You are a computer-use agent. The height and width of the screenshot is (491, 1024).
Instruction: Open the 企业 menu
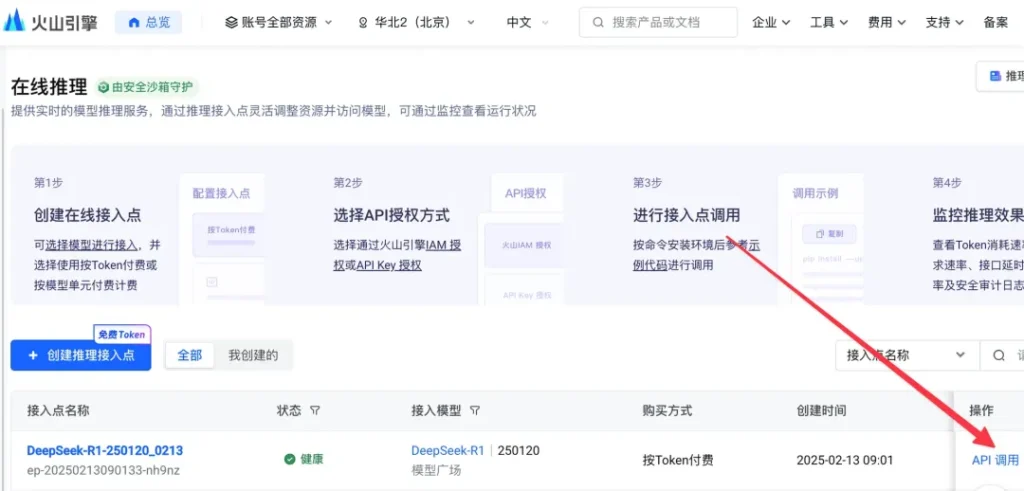point(771,22)
